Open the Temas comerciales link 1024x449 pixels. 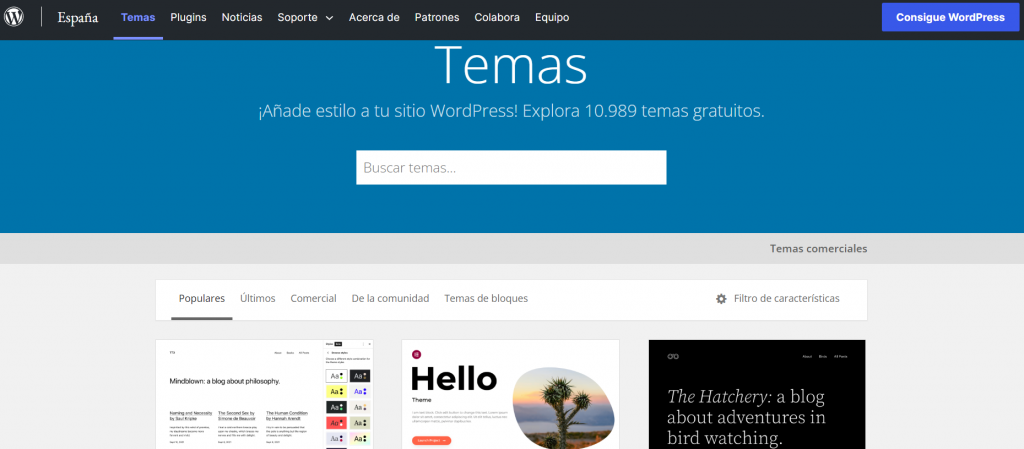point(818,249)
